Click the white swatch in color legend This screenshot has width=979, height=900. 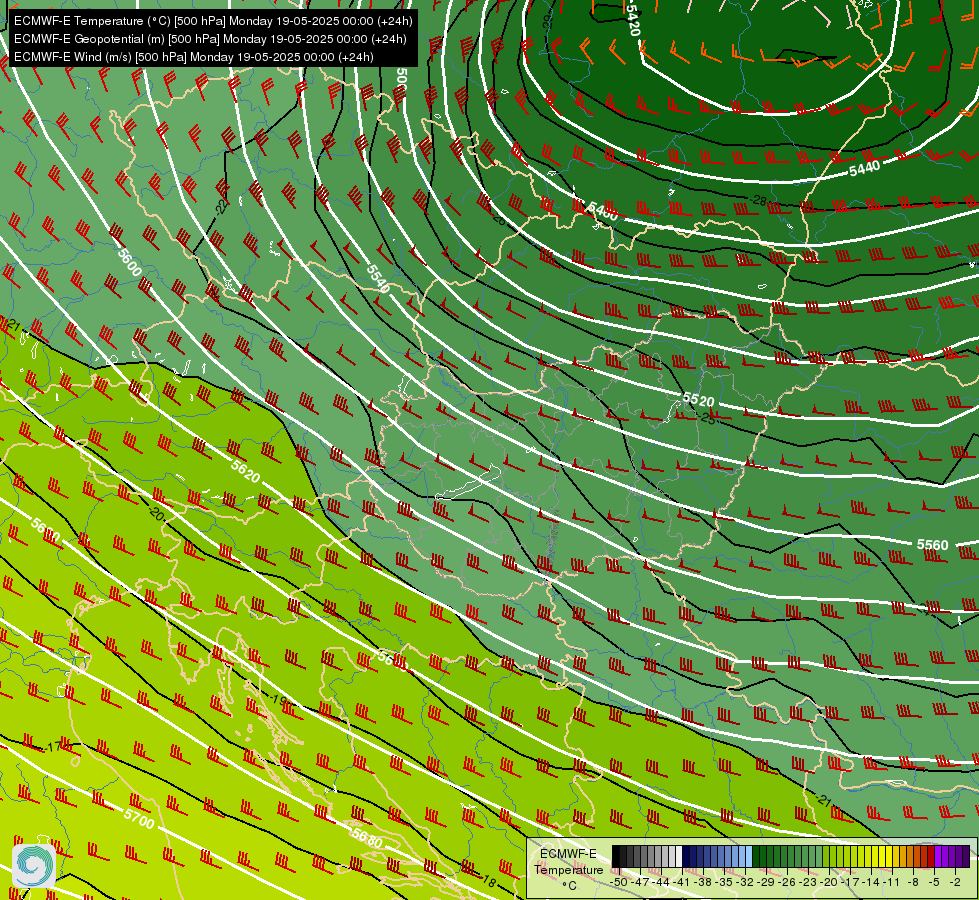coord(679,856)
